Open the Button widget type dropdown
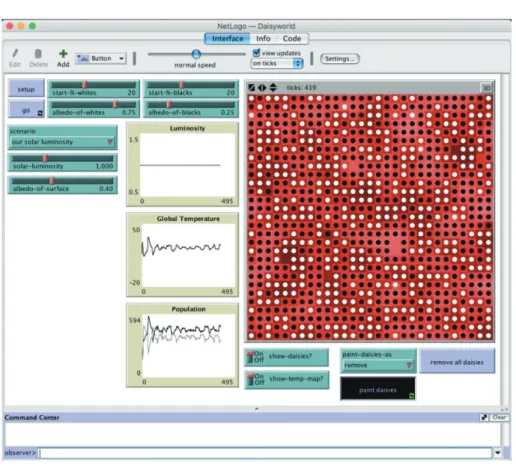 [x=101, y=59]
